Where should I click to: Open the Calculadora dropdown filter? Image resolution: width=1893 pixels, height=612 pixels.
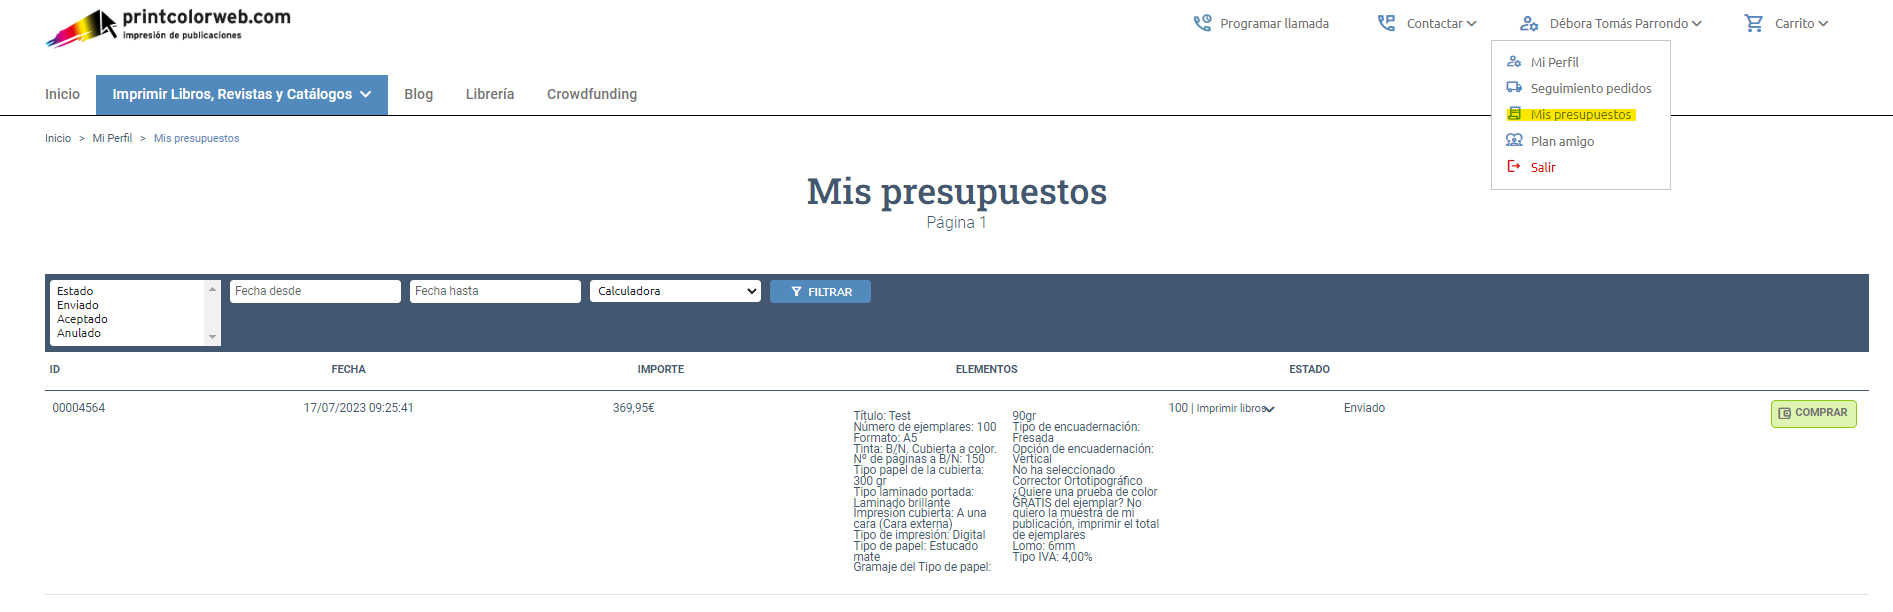[x=675, y=291]
